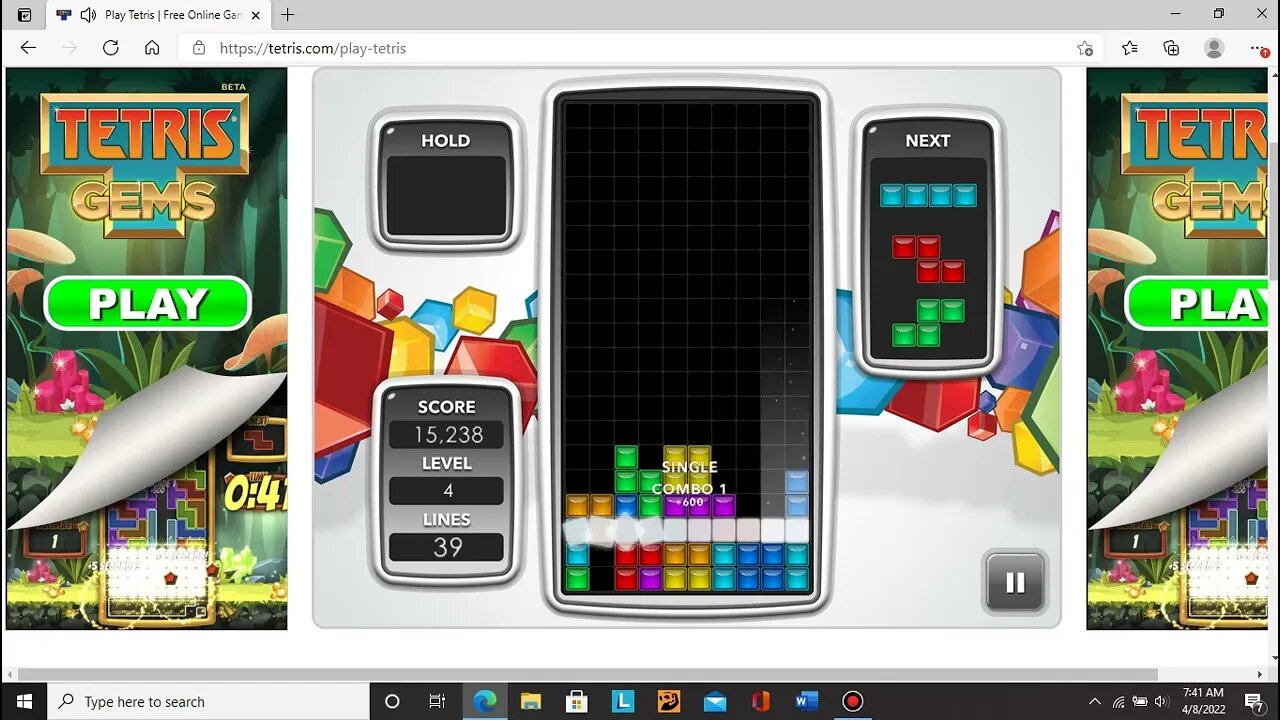
Task: Open the tab actions menu icon
Action: pos(25,15)
